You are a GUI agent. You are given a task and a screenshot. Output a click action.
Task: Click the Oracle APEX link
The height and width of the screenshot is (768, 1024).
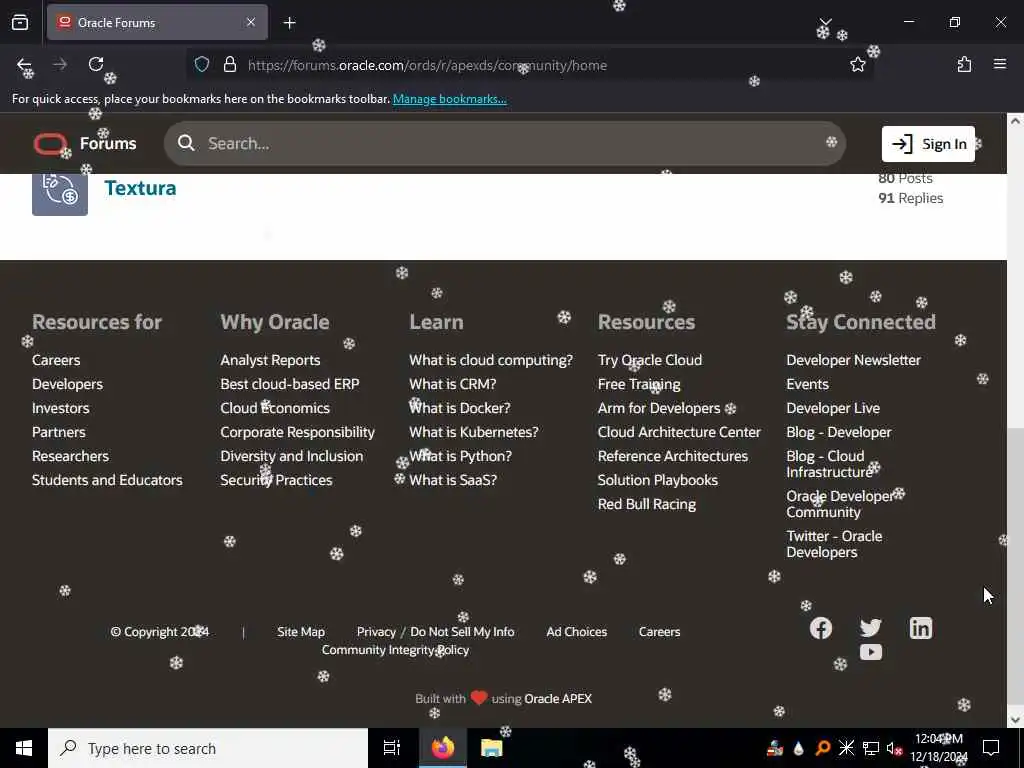coord(558,698)
